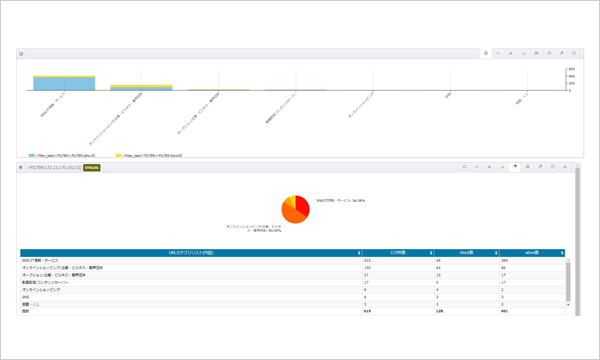Sort by the URL category column header
This screenshot has height=360, width=600.
(x=191, y=253)
